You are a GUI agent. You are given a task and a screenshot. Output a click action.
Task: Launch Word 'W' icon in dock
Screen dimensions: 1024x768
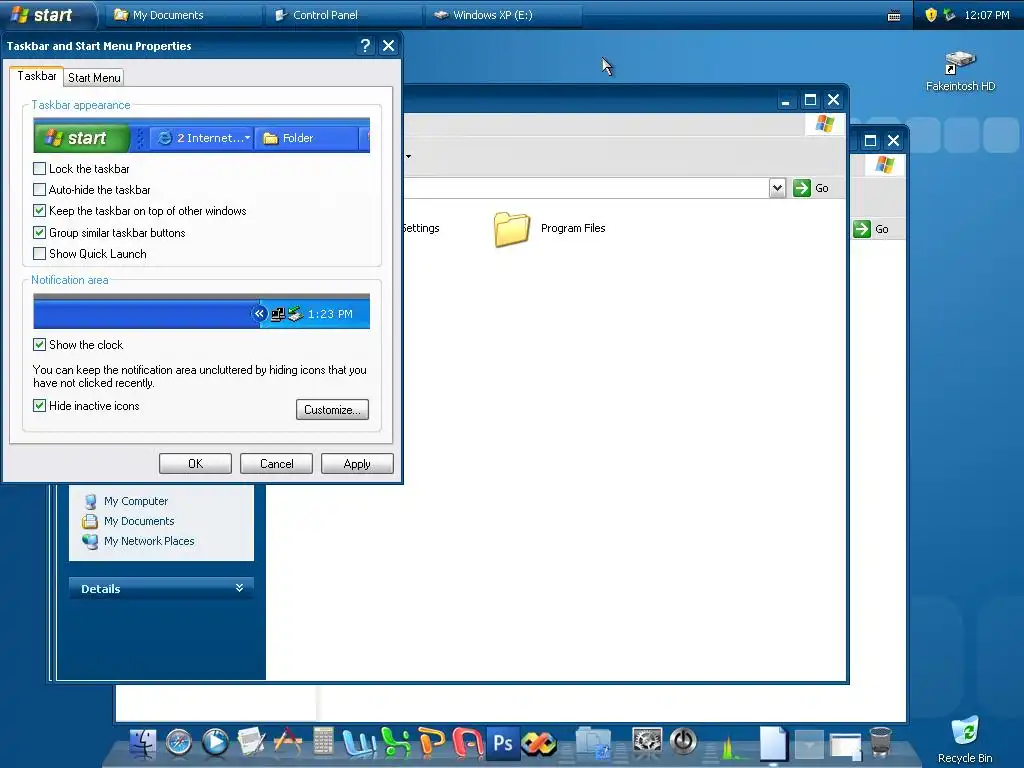click(359, 743)
